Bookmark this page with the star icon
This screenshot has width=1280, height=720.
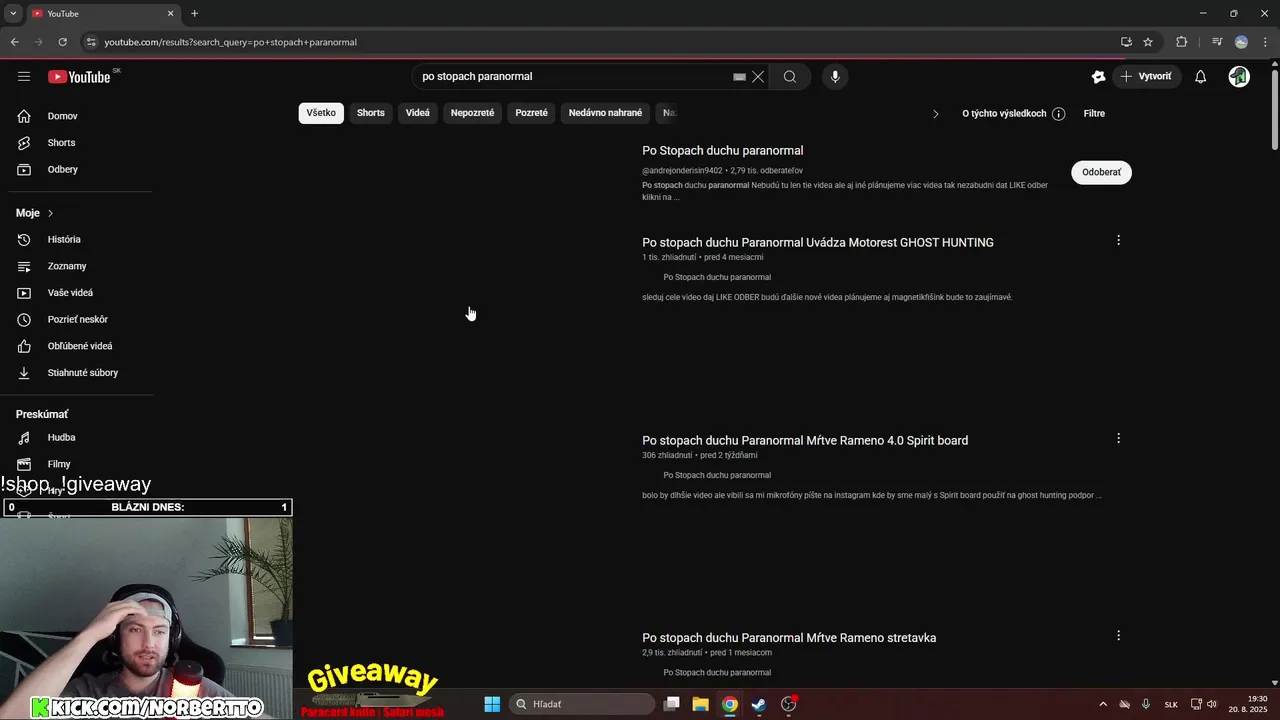pos(1148,42)
